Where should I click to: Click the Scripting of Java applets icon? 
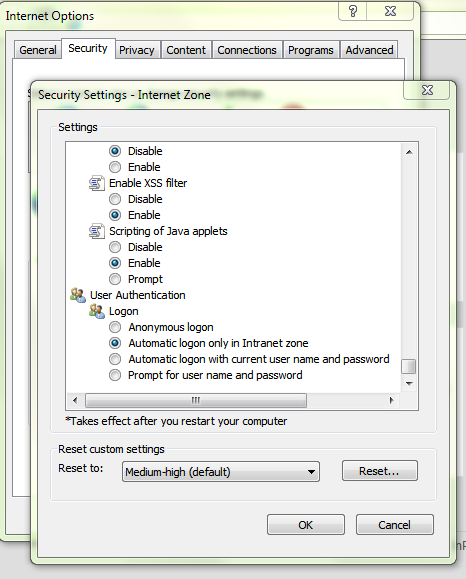97,231
